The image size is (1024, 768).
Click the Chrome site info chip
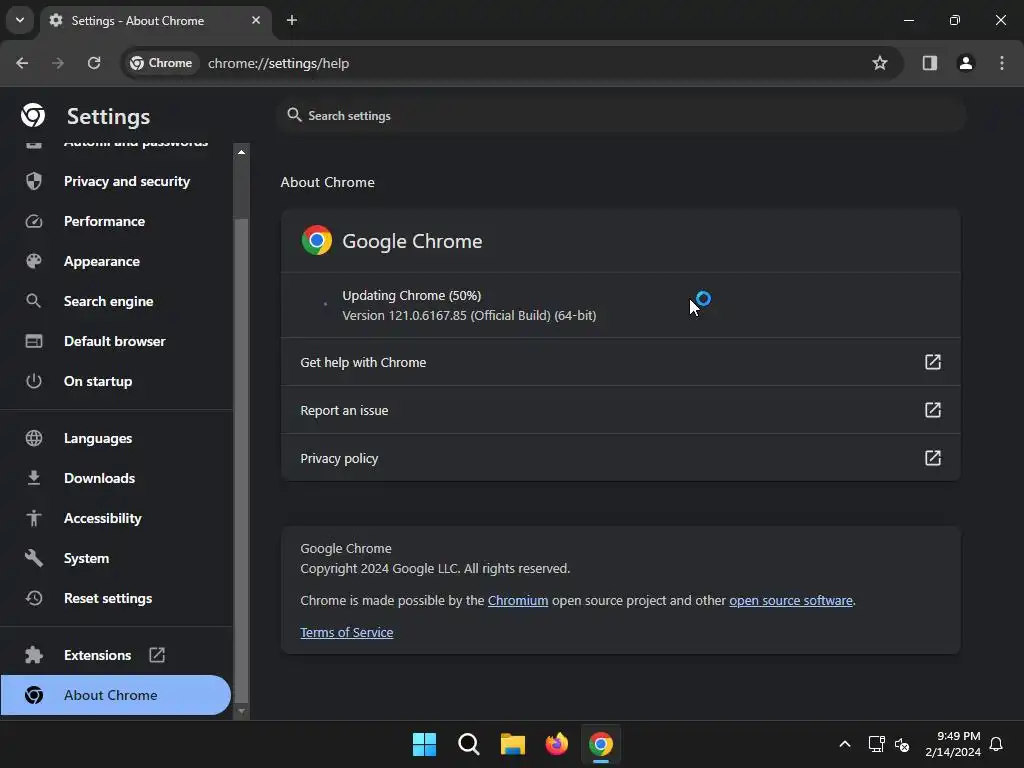[161, 63]
